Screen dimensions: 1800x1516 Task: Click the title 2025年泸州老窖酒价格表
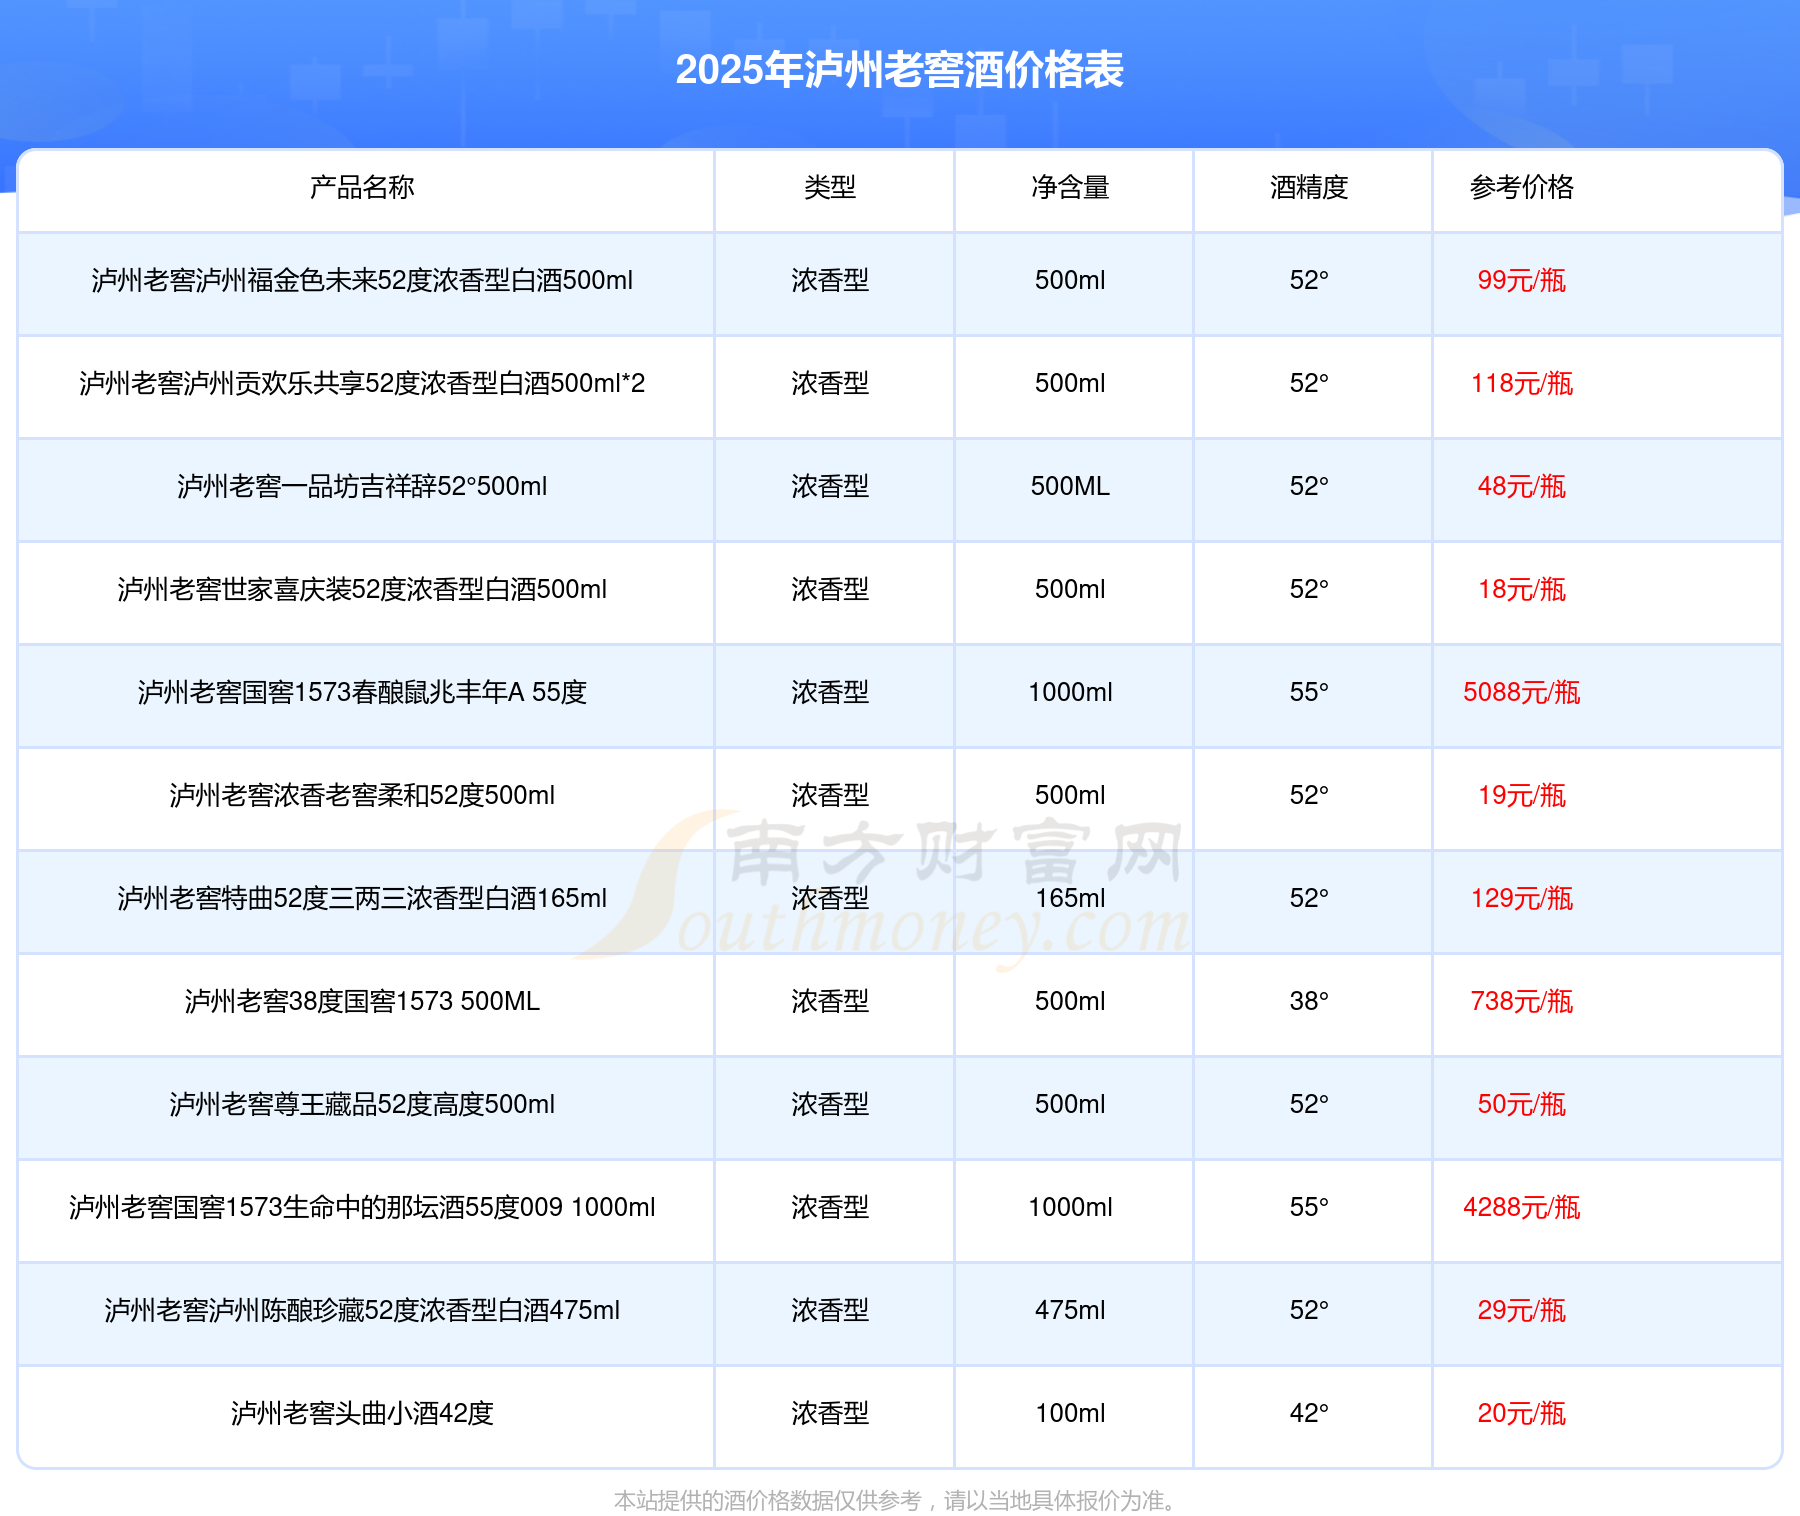point(899,70)
